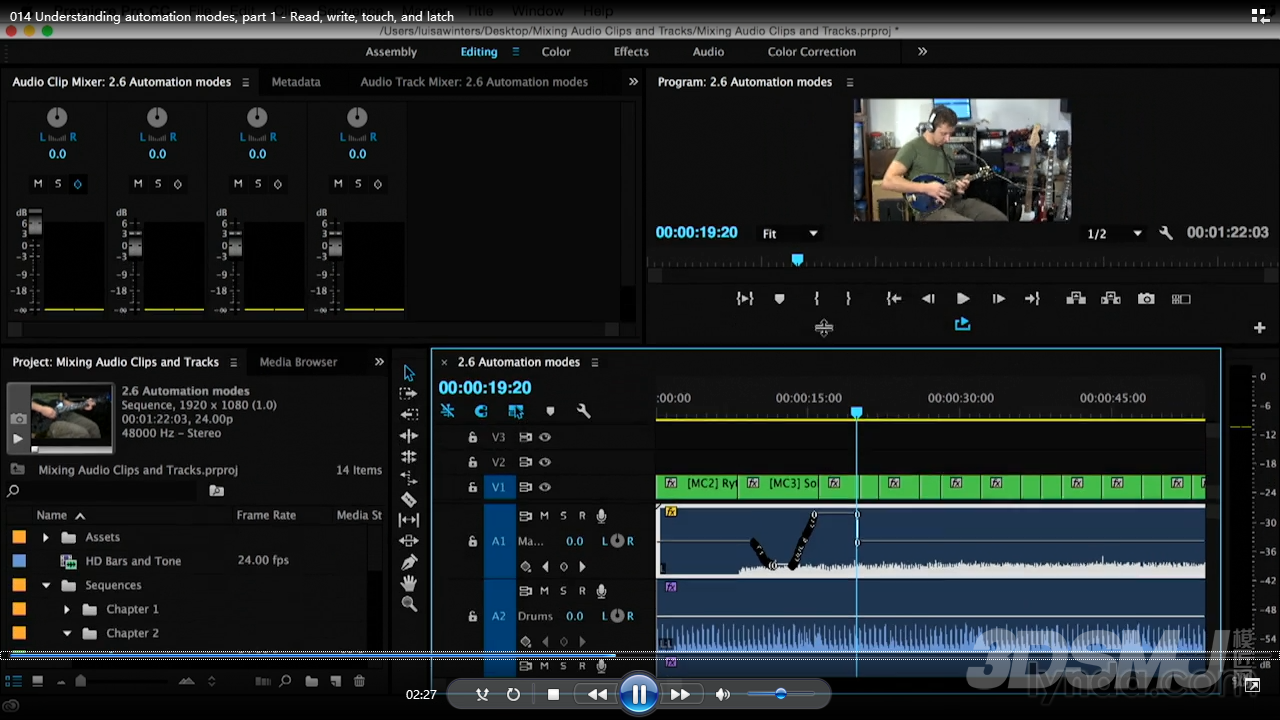1280x720 pixels.
Task: Click the Extract button in Program monitor
Action: 1111,299
